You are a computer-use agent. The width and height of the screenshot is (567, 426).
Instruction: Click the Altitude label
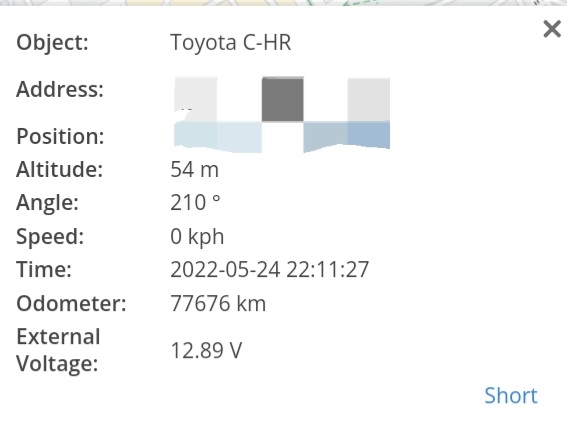pos(60,169)
